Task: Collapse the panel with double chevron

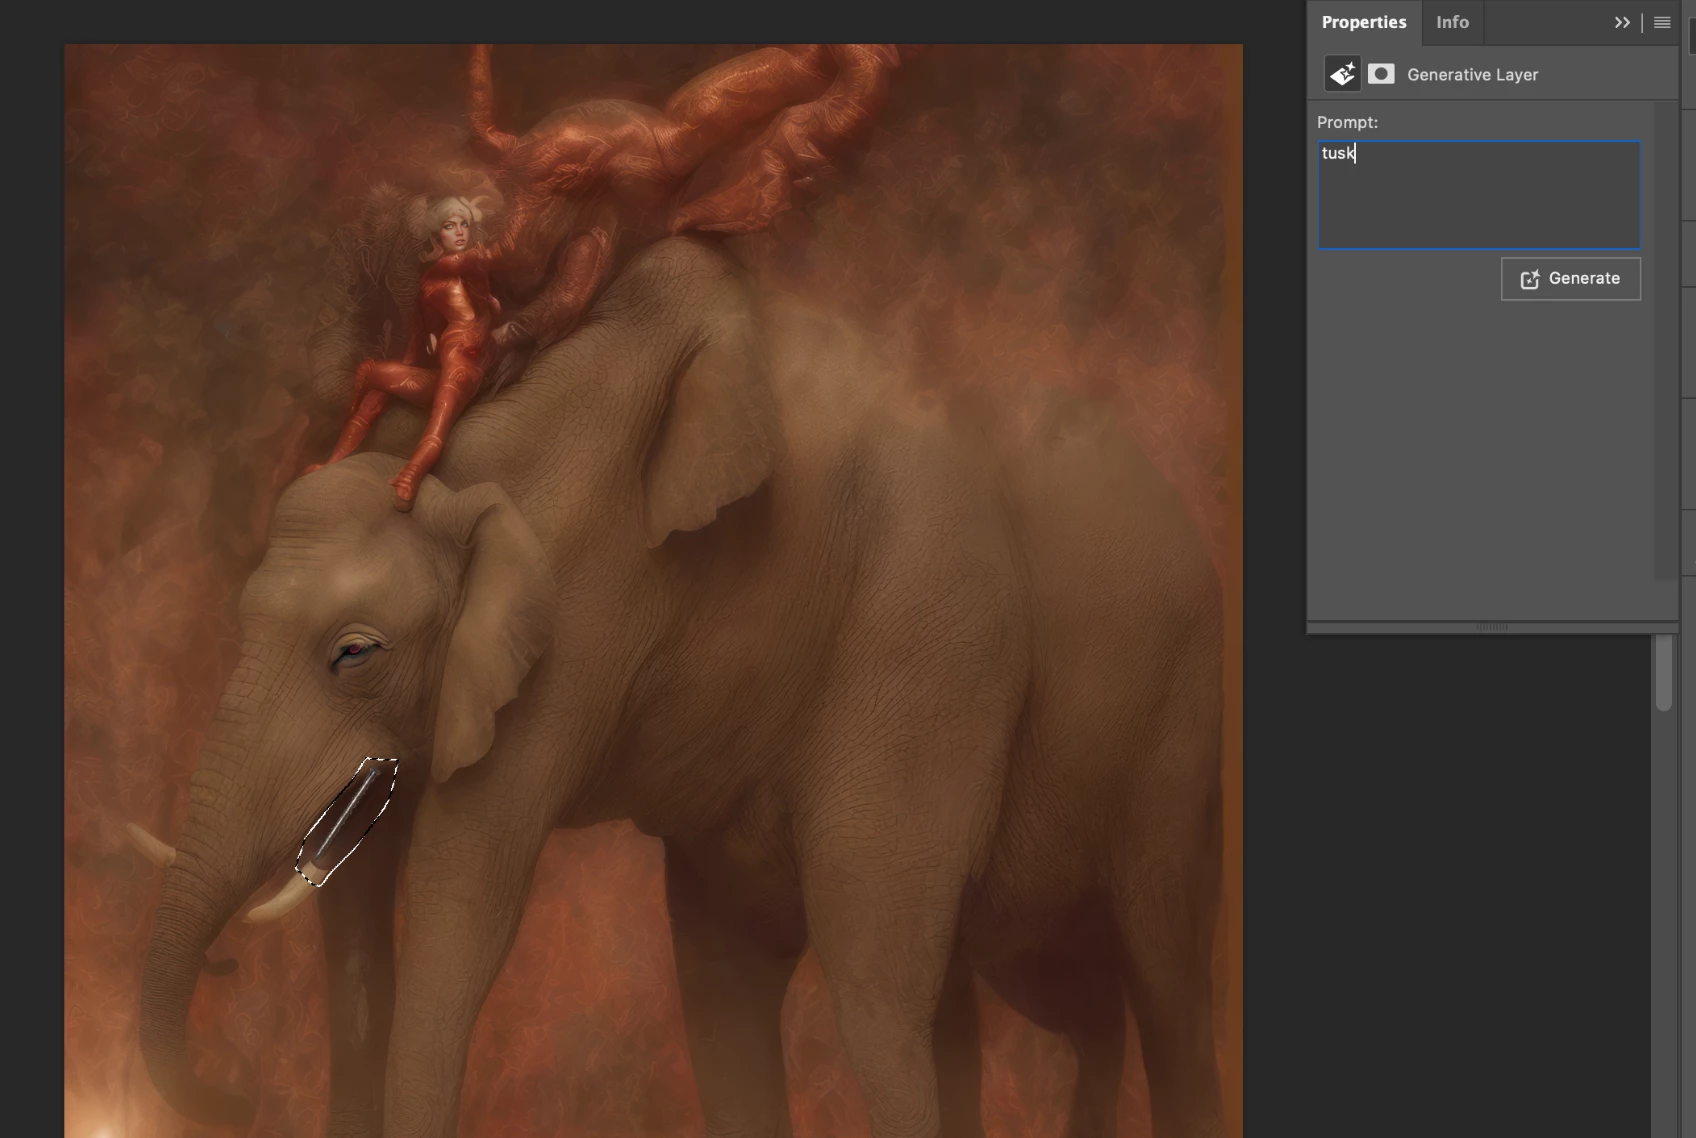Action: tap(1622, 22)
